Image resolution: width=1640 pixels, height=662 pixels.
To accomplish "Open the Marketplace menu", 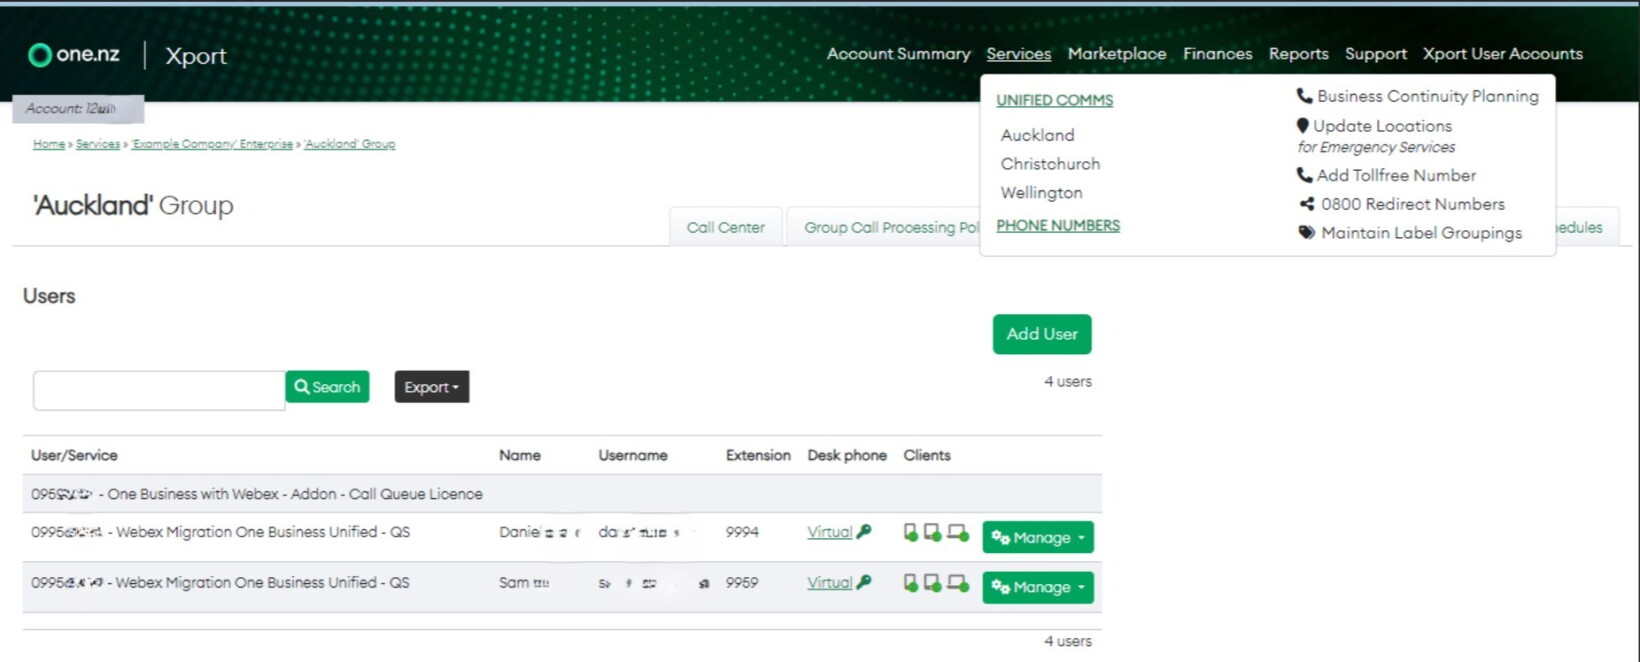I will click(1117, 54).
